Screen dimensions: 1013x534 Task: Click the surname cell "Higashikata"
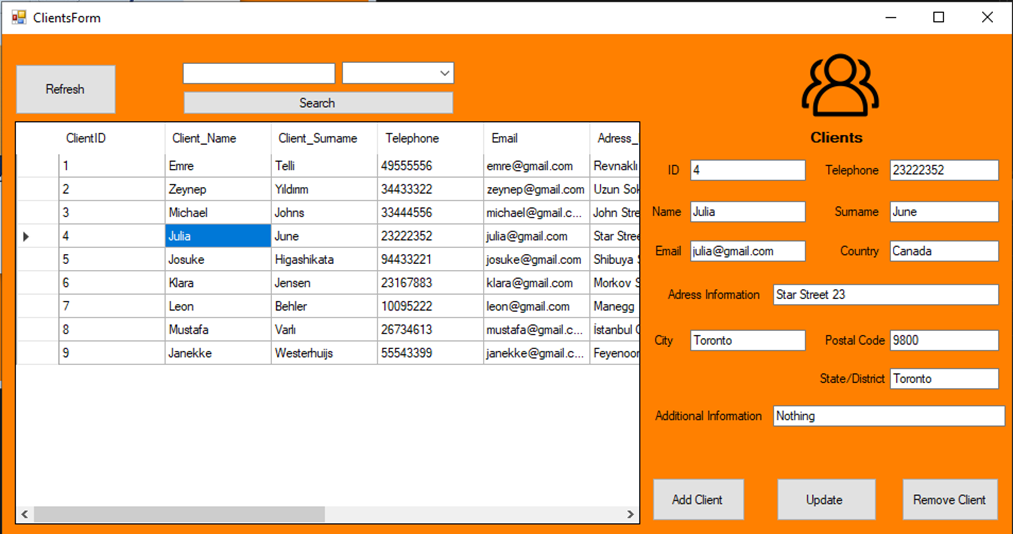324,260
